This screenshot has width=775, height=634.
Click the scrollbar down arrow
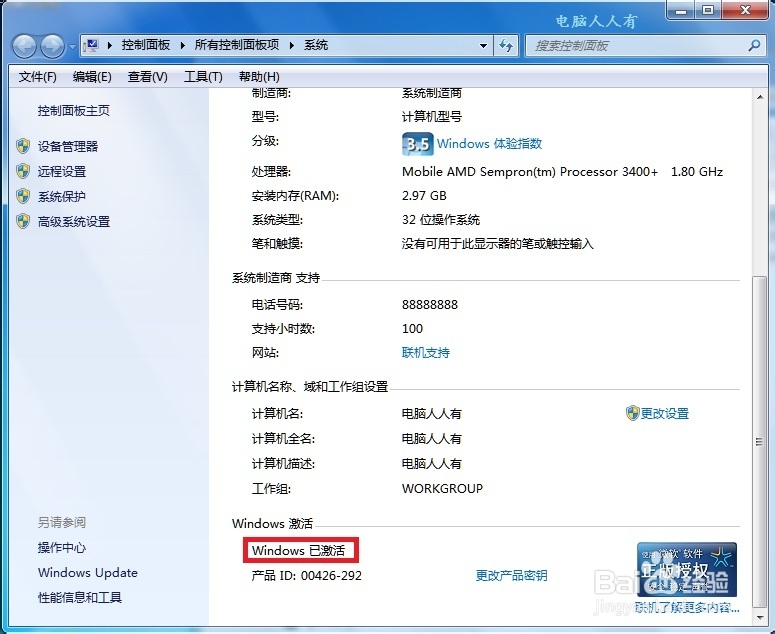pyautogui.click(x=760, y=617)
